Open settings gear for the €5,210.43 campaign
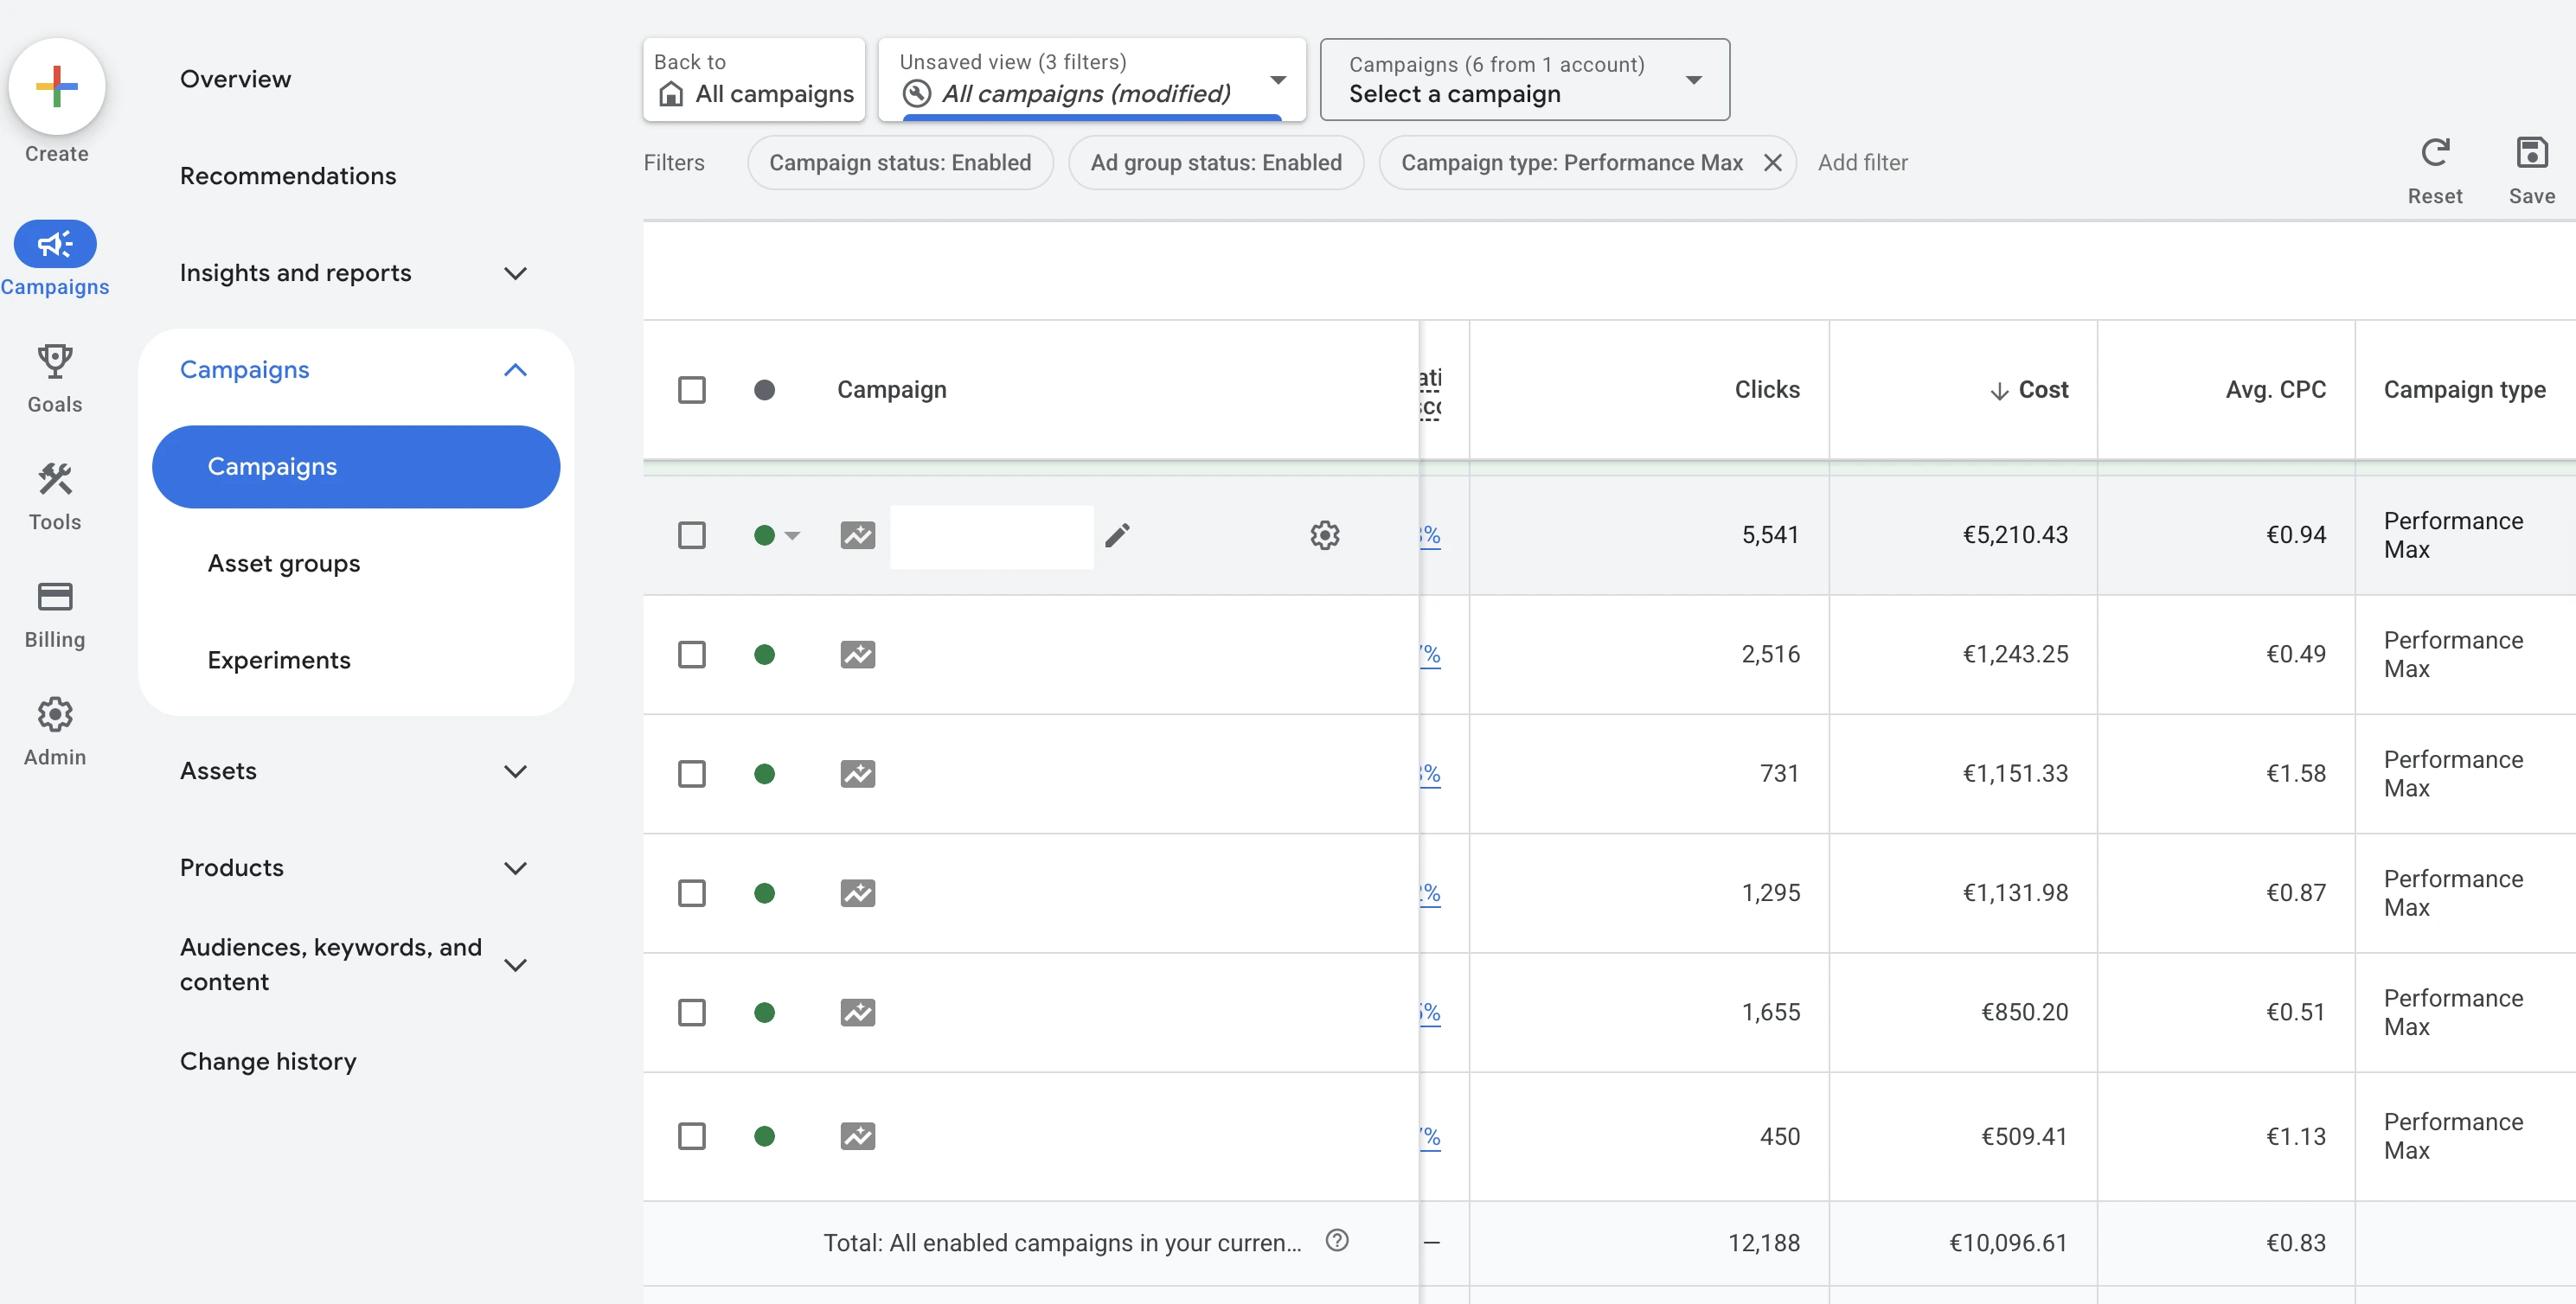 1324,535
